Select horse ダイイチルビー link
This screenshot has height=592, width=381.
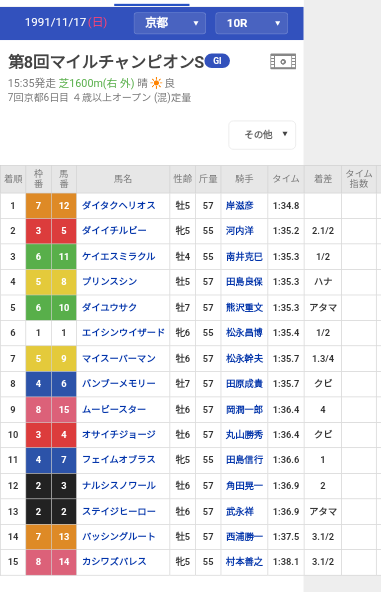114,231
